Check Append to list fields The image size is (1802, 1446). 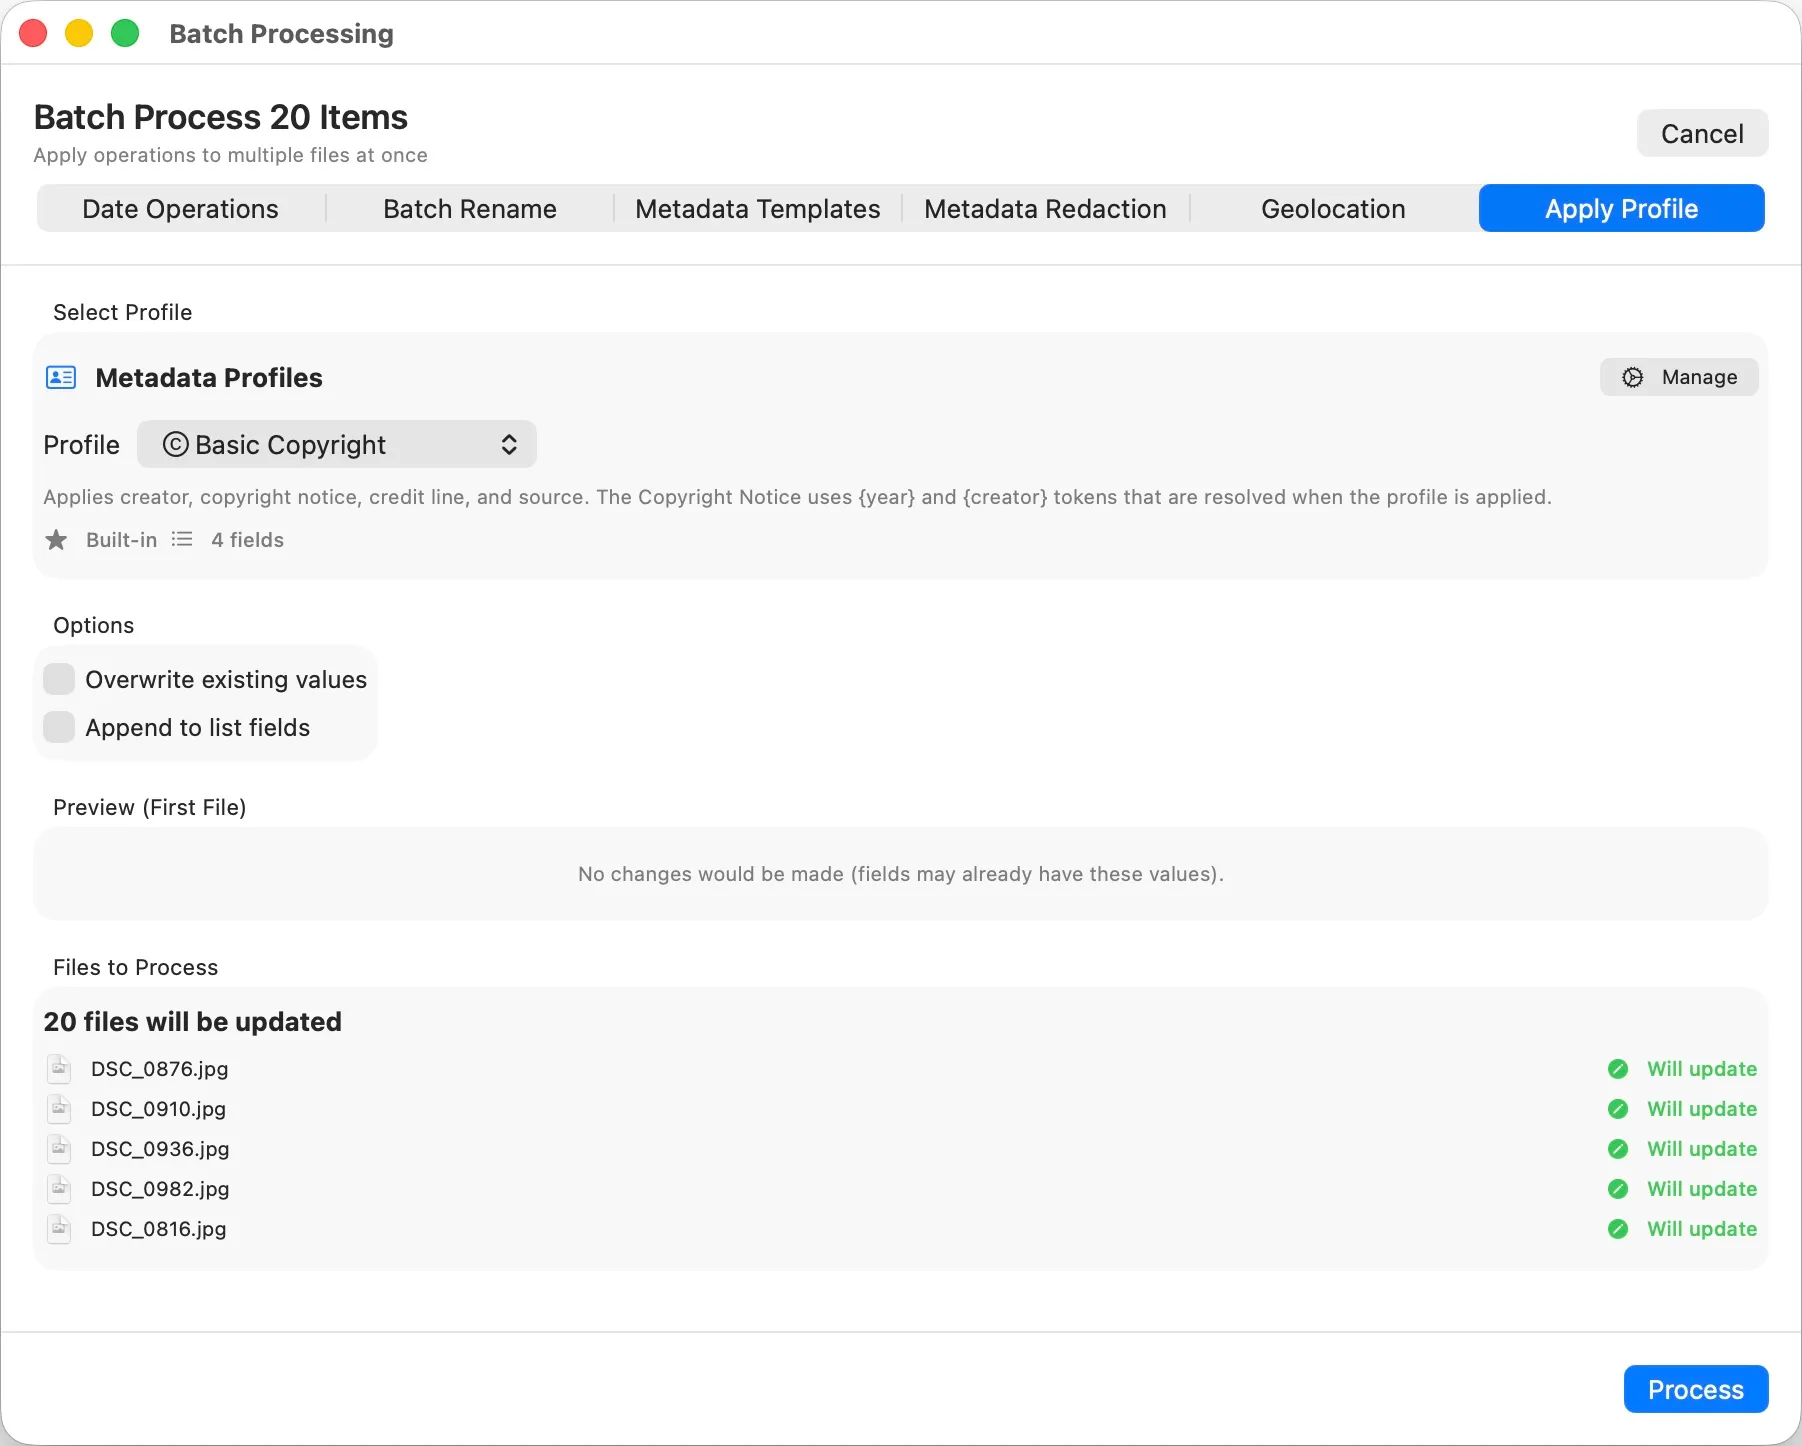60,727
